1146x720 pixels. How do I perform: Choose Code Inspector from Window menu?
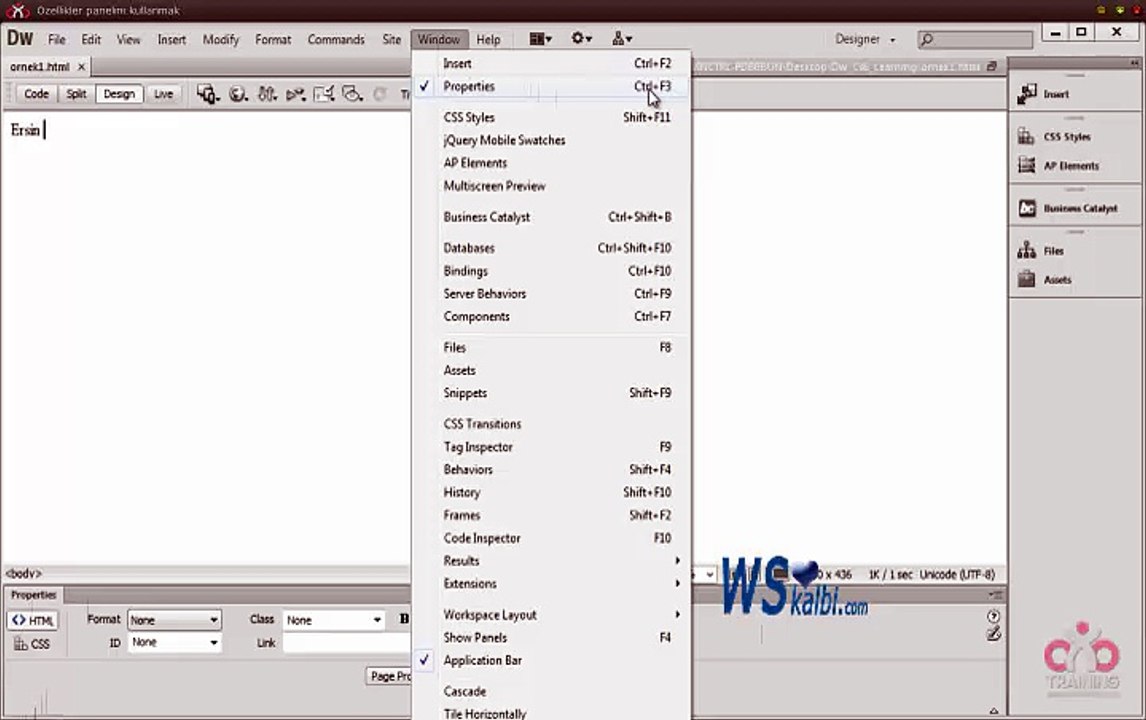coord(552,538)
